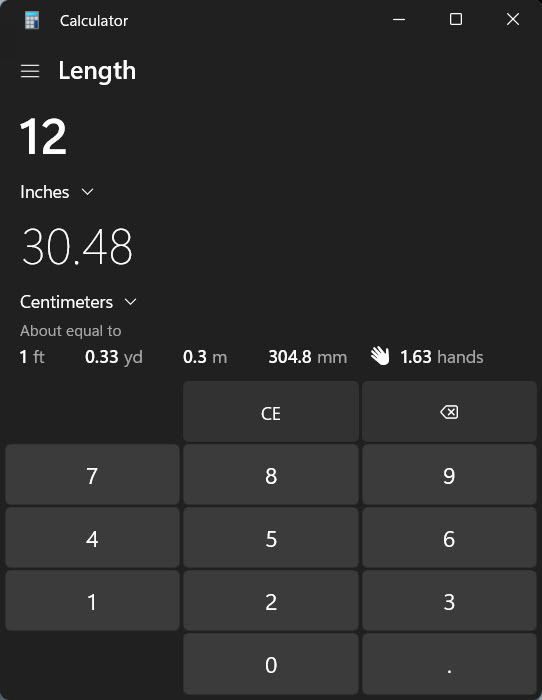This screenshot has height=700, width=542.
Task: Tap the number 1 key
Action: (92, 601)
